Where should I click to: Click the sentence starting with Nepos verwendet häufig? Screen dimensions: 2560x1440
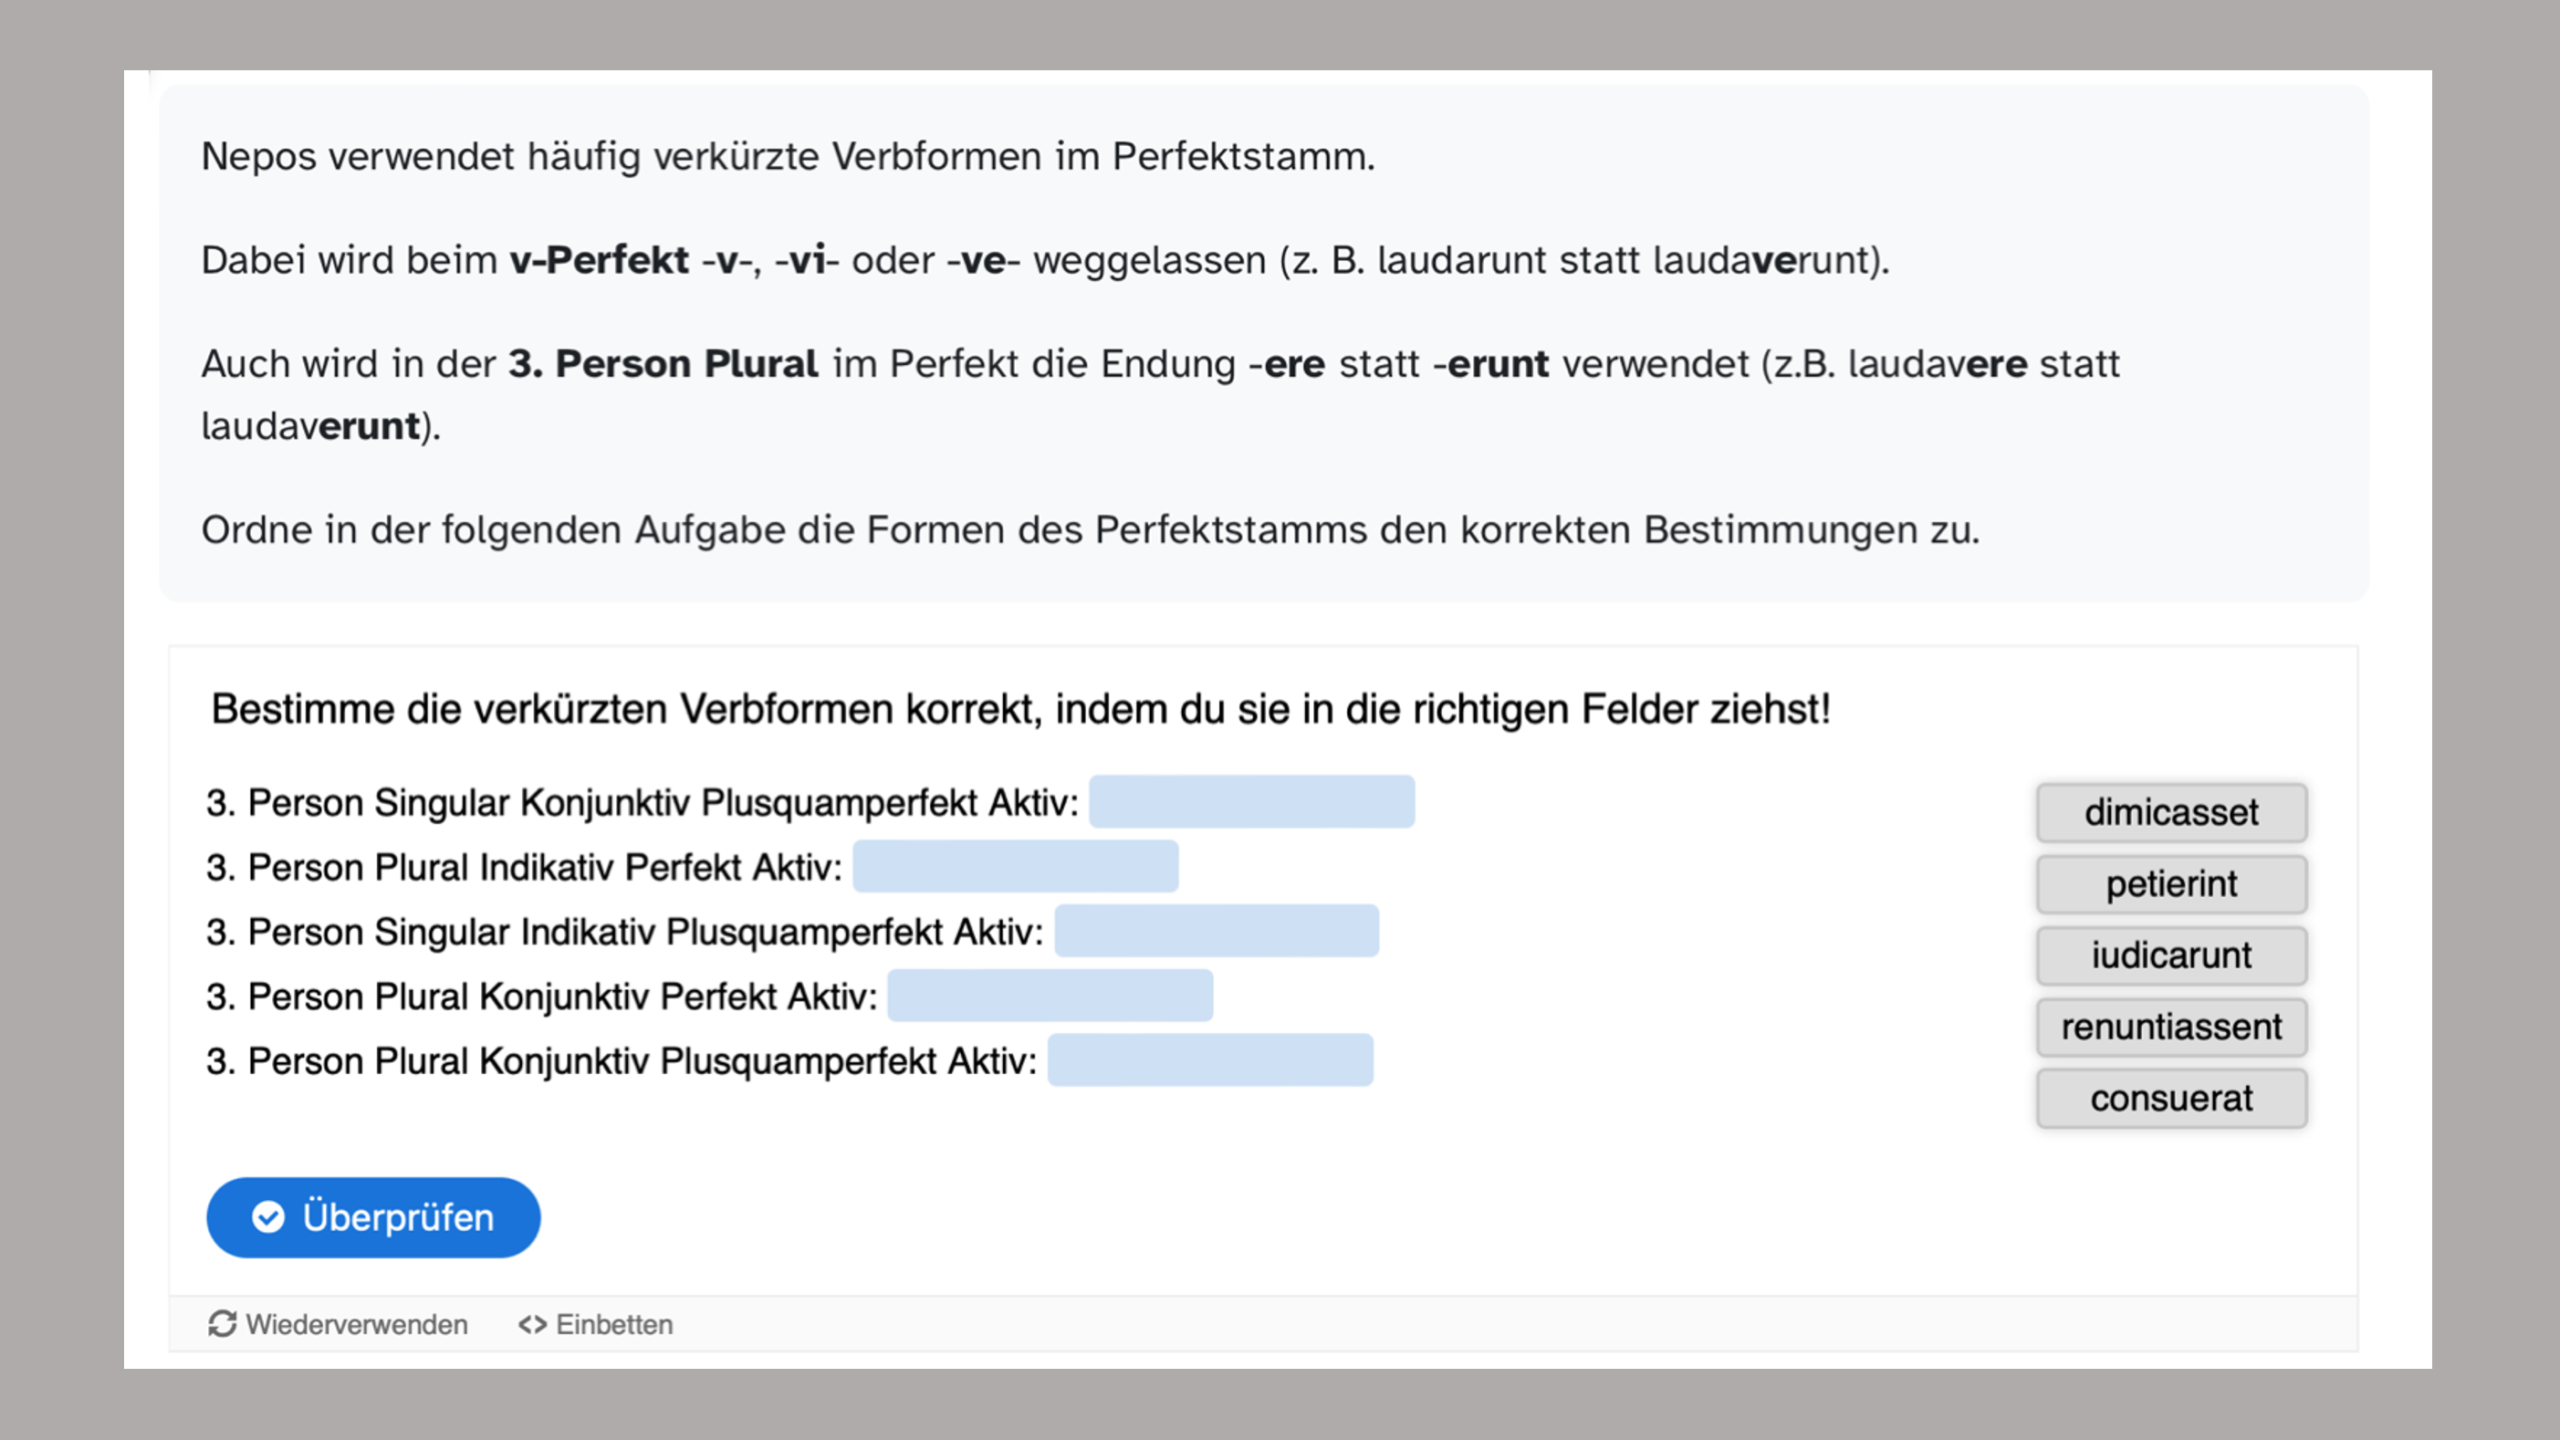(788, 156)
